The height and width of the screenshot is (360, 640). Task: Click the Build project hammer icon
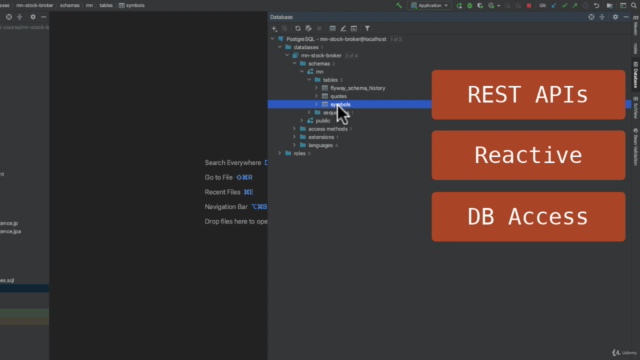399,5
